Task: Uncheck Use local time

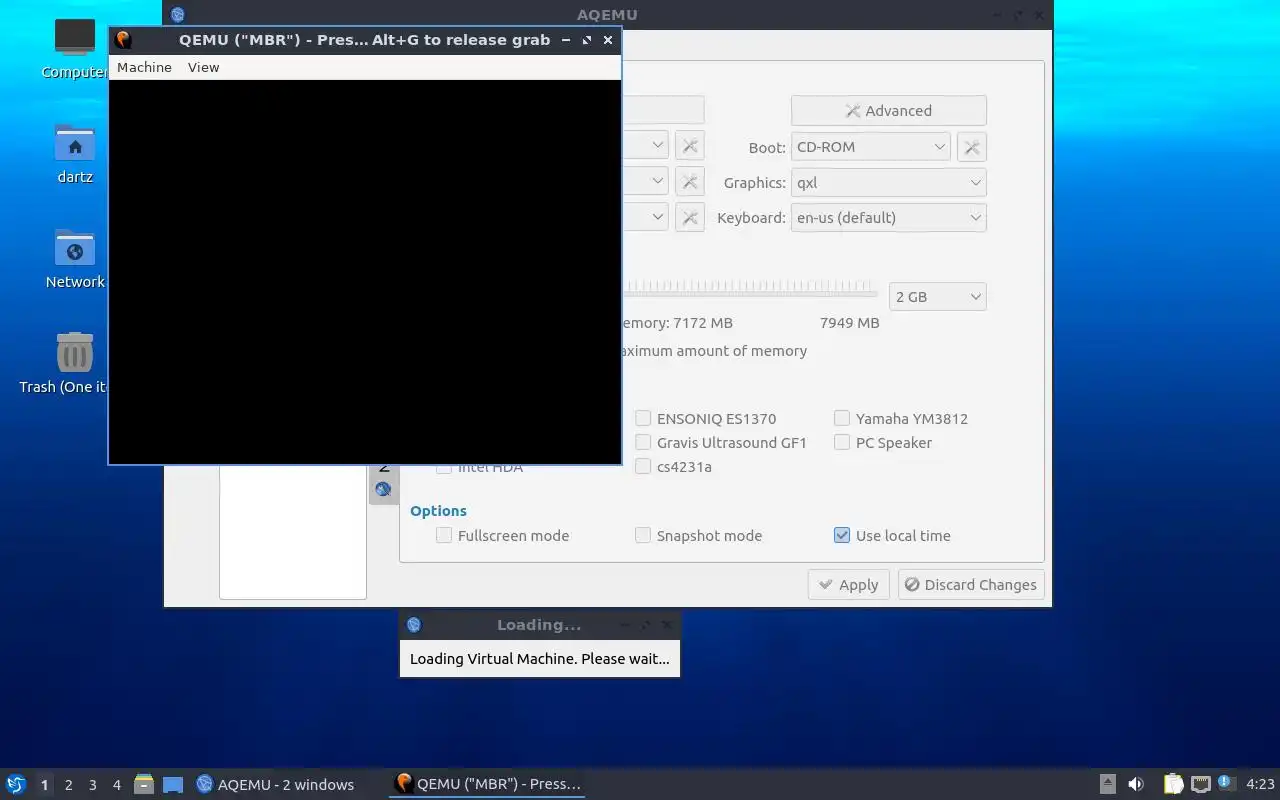Action: 842,536
